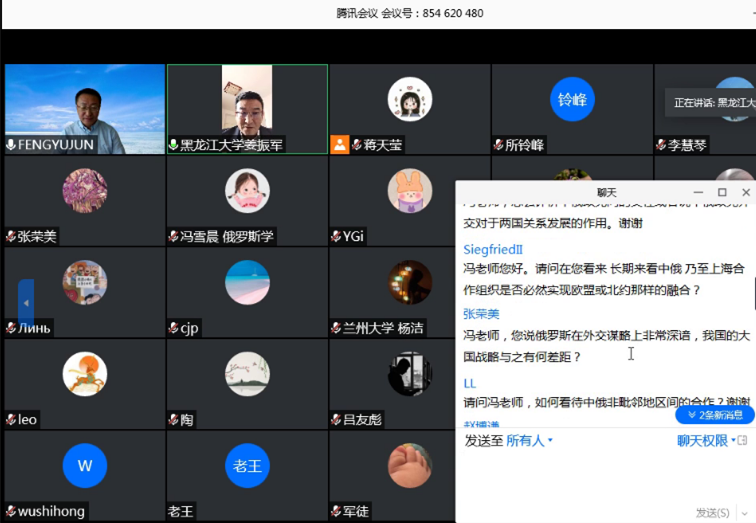The image size is (756, 523).
Task: Click cjp's beach avatar
Action: (247, 282)
